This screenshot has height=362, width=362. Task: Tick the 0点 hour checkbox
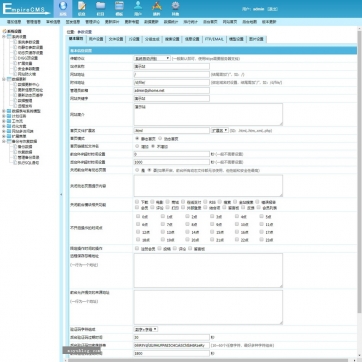click(138, 216)
